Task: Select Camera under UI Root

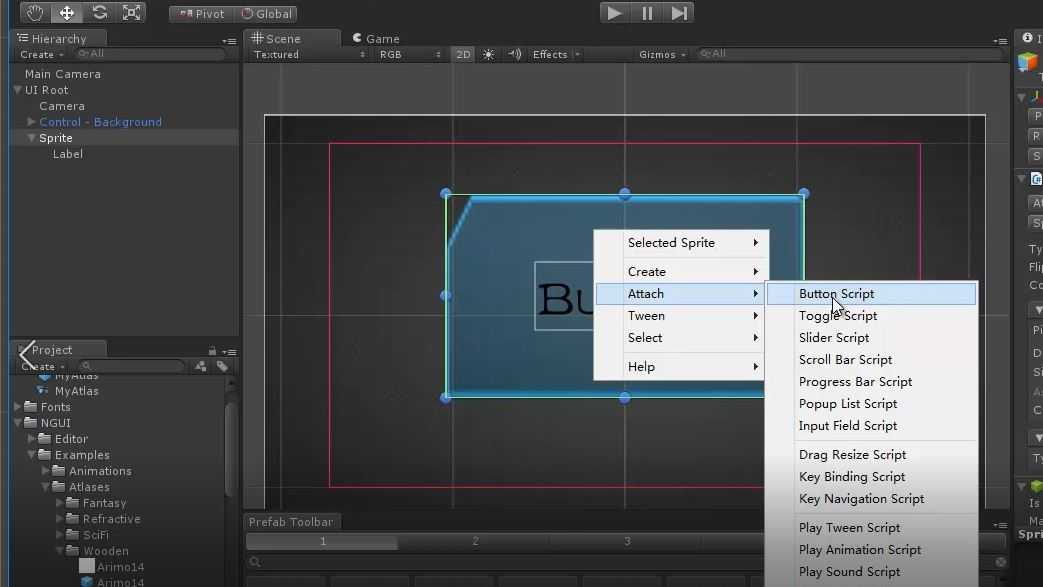Action: 62,106
